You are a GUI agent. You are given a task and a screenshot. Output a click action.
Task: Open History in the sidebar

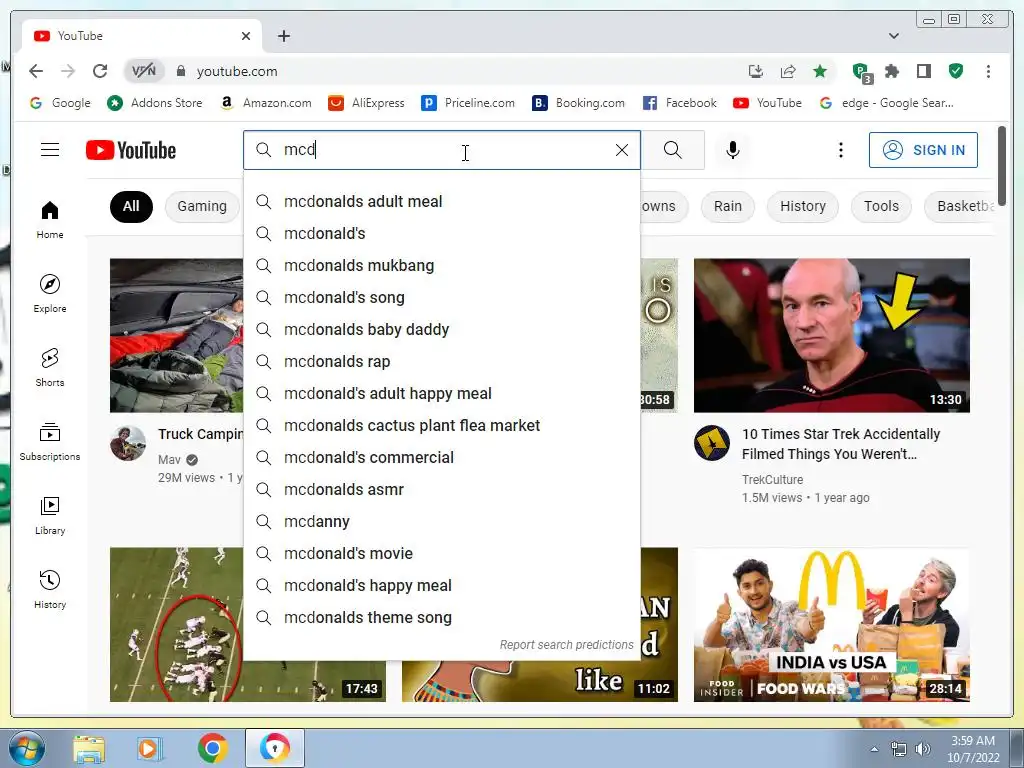click(50, 590)
